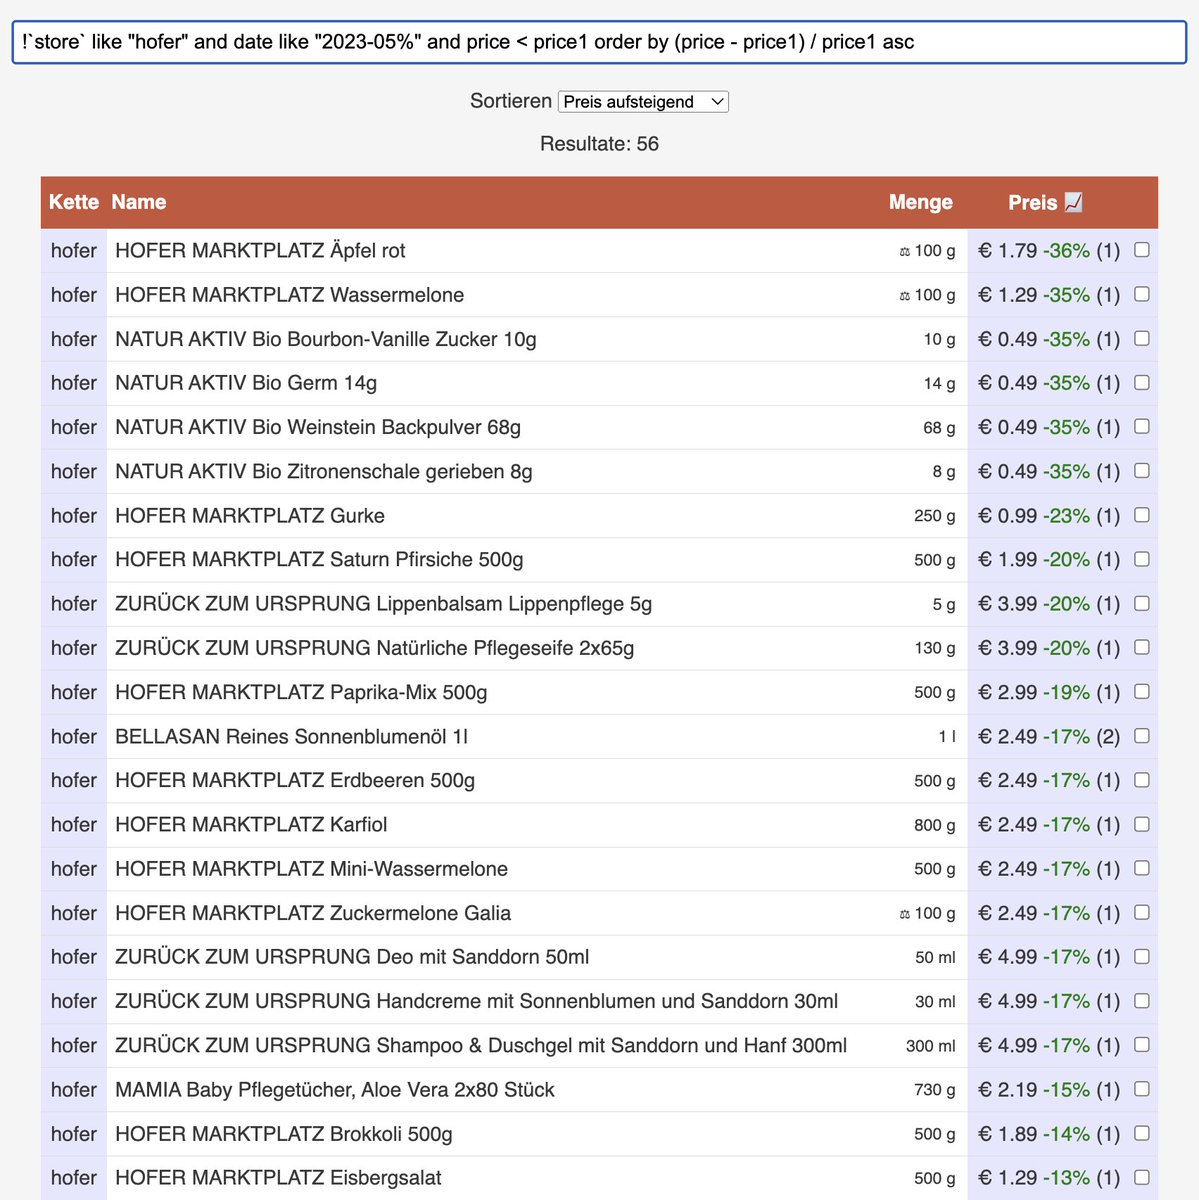Tick checkbox for Shampoo & Duschgel row
1199x1200 pixels.
click(1142, 1044)
